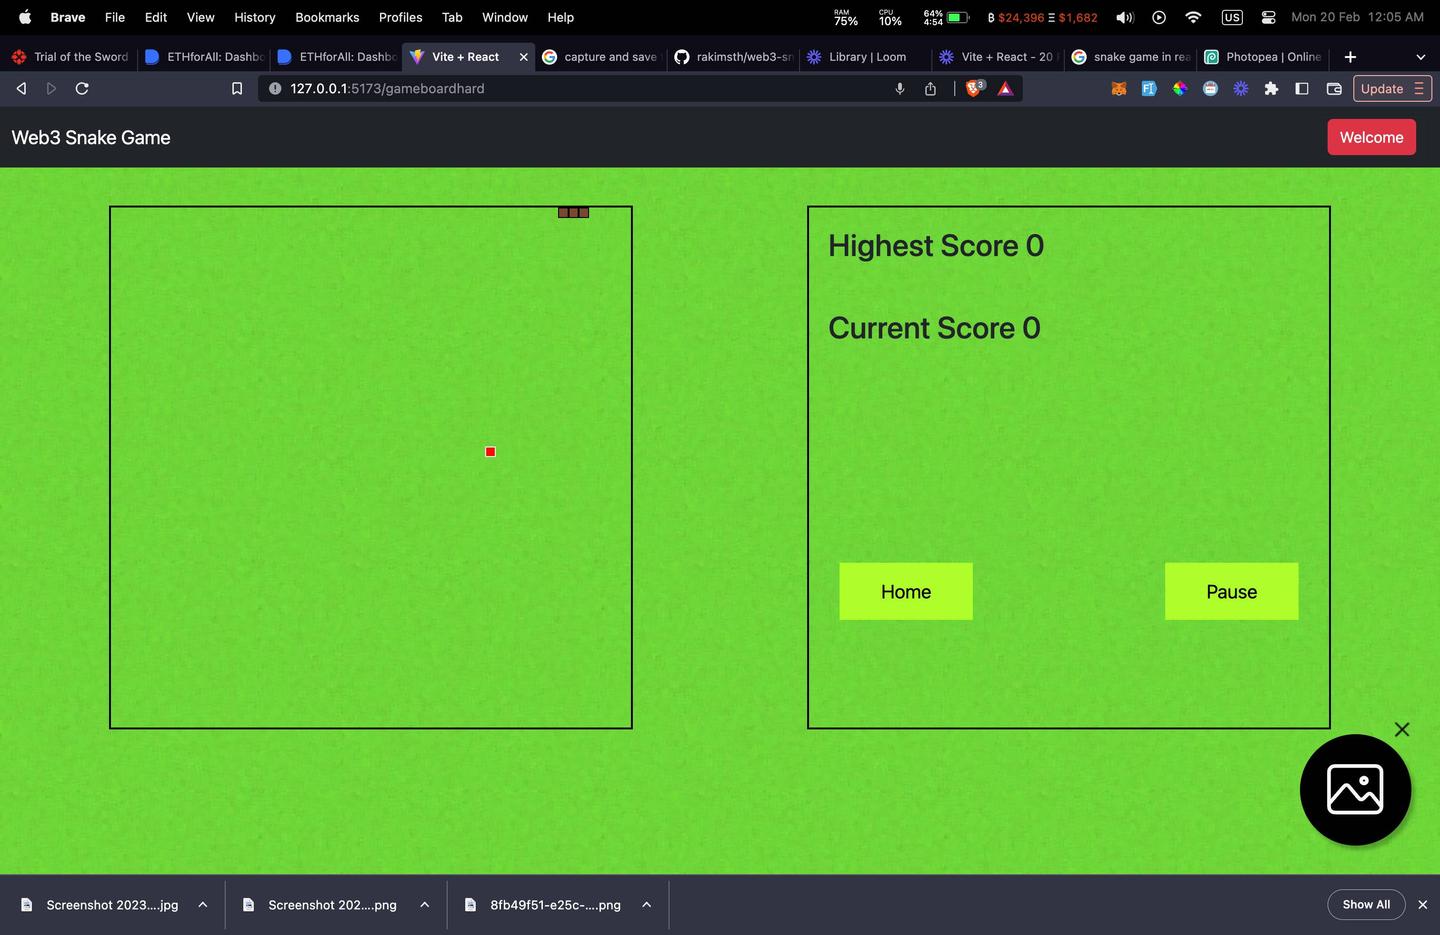The image size is (1440, 935).
Task: Click the microphone icon in address bar
Action: (x=900, y=89)
